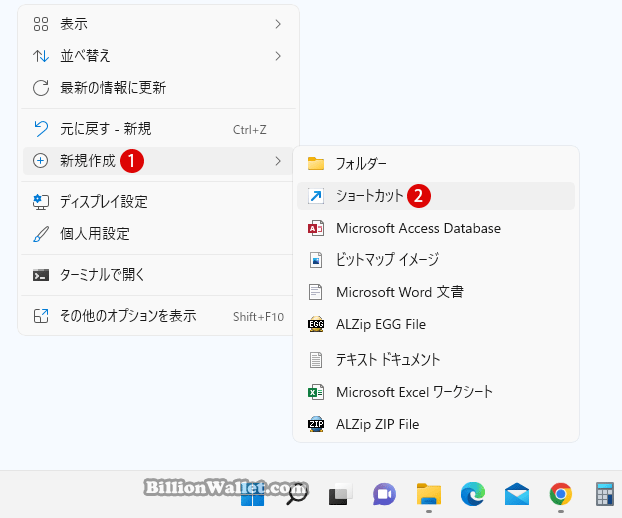Select Microsoft Access Database in submenu

pyautogui.click(x=436, y=228)
